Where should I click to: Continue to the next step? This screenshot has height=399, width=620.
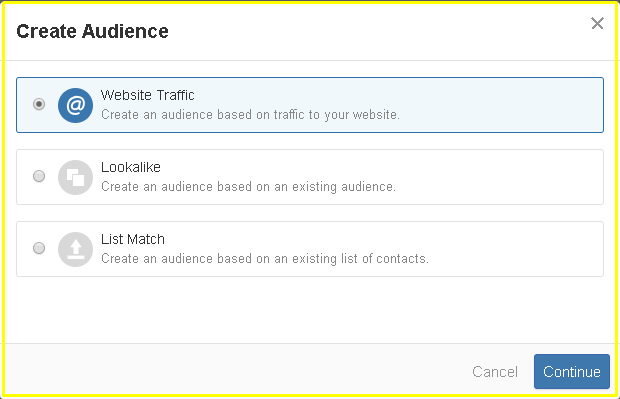pyautogui.click(x=572, y=371)
